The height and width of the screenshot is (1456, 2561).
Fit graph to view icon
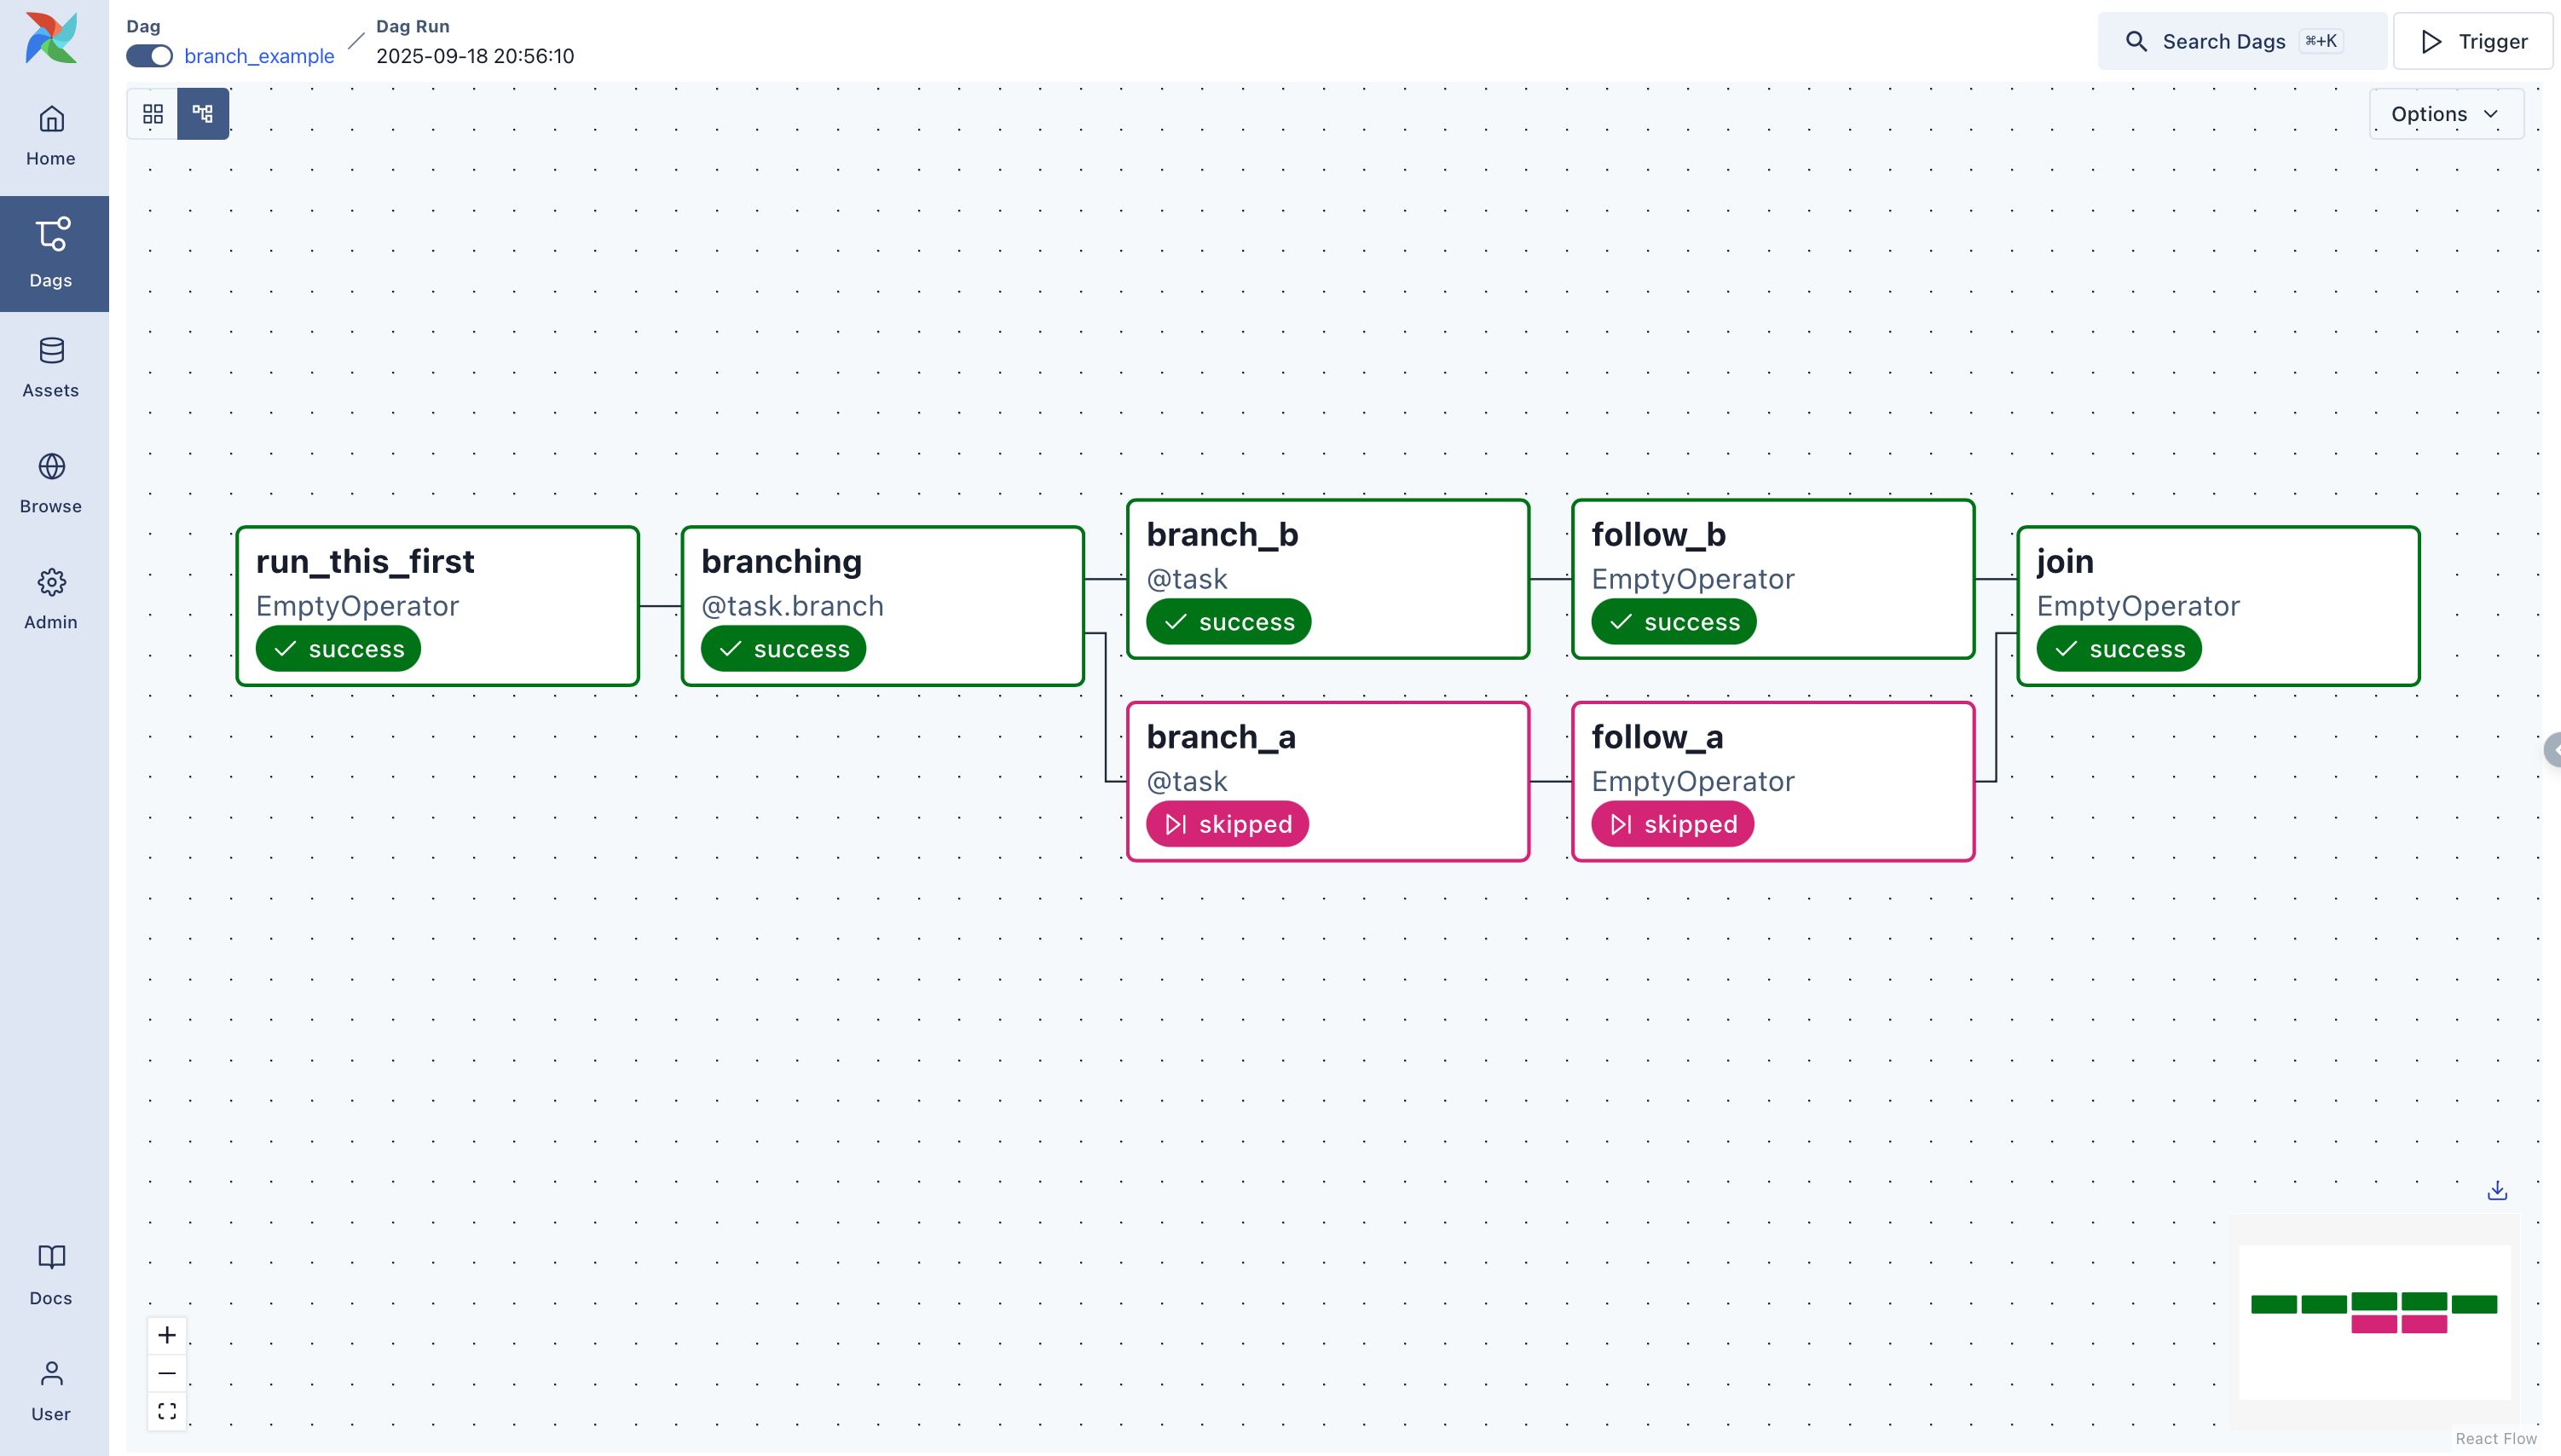click(167, 1411)
